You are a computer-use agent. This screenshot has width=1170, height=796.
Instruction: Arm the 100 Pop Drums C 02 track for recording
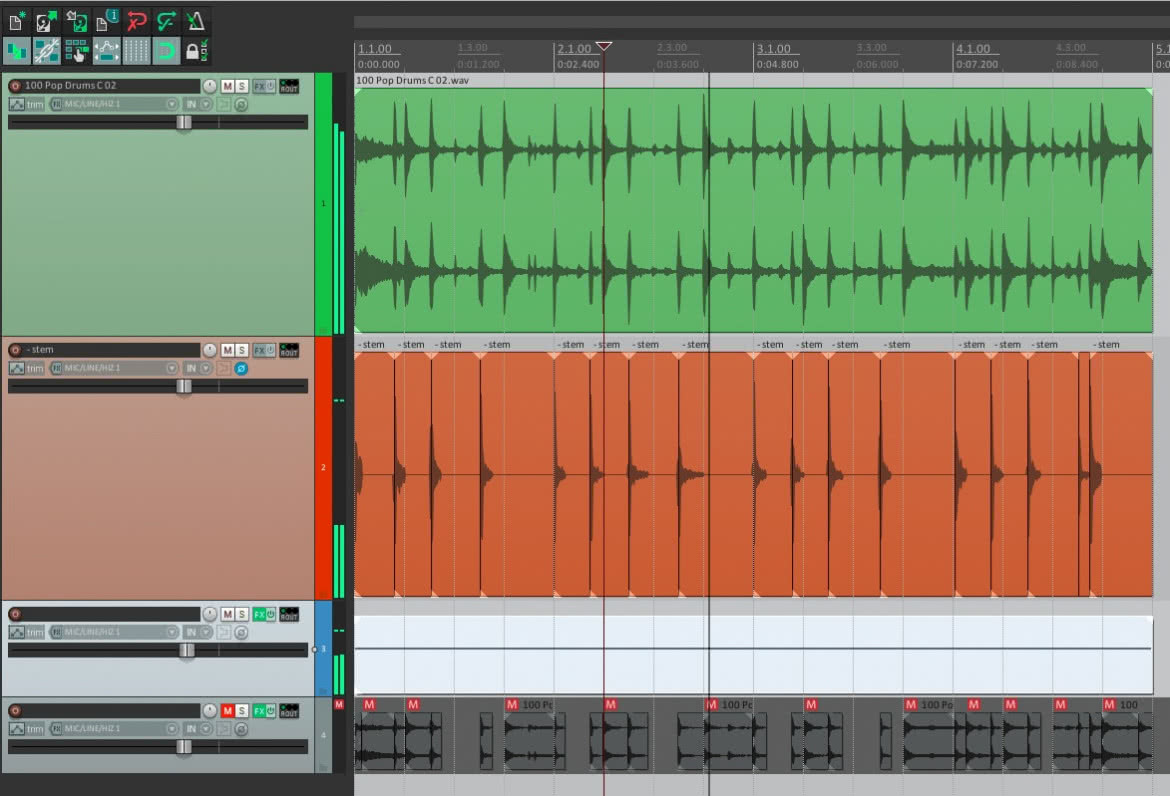coord(15,86)
